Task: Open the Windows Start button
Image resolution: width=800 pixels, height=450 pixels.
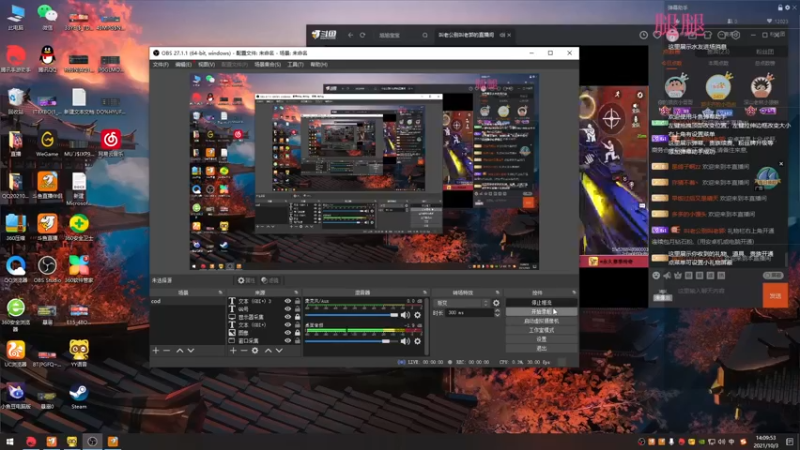Action: [10, 441]
